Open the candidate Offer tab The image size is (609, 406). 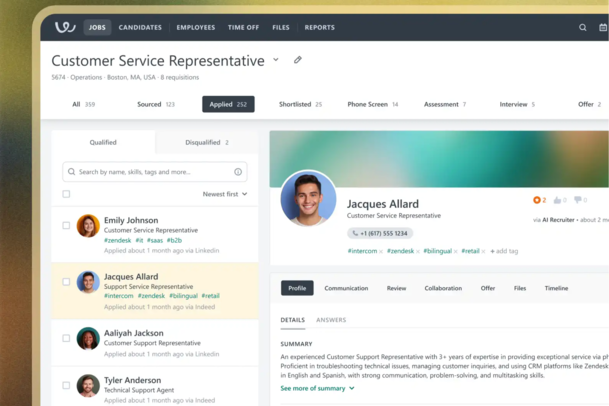coord(488,288)
